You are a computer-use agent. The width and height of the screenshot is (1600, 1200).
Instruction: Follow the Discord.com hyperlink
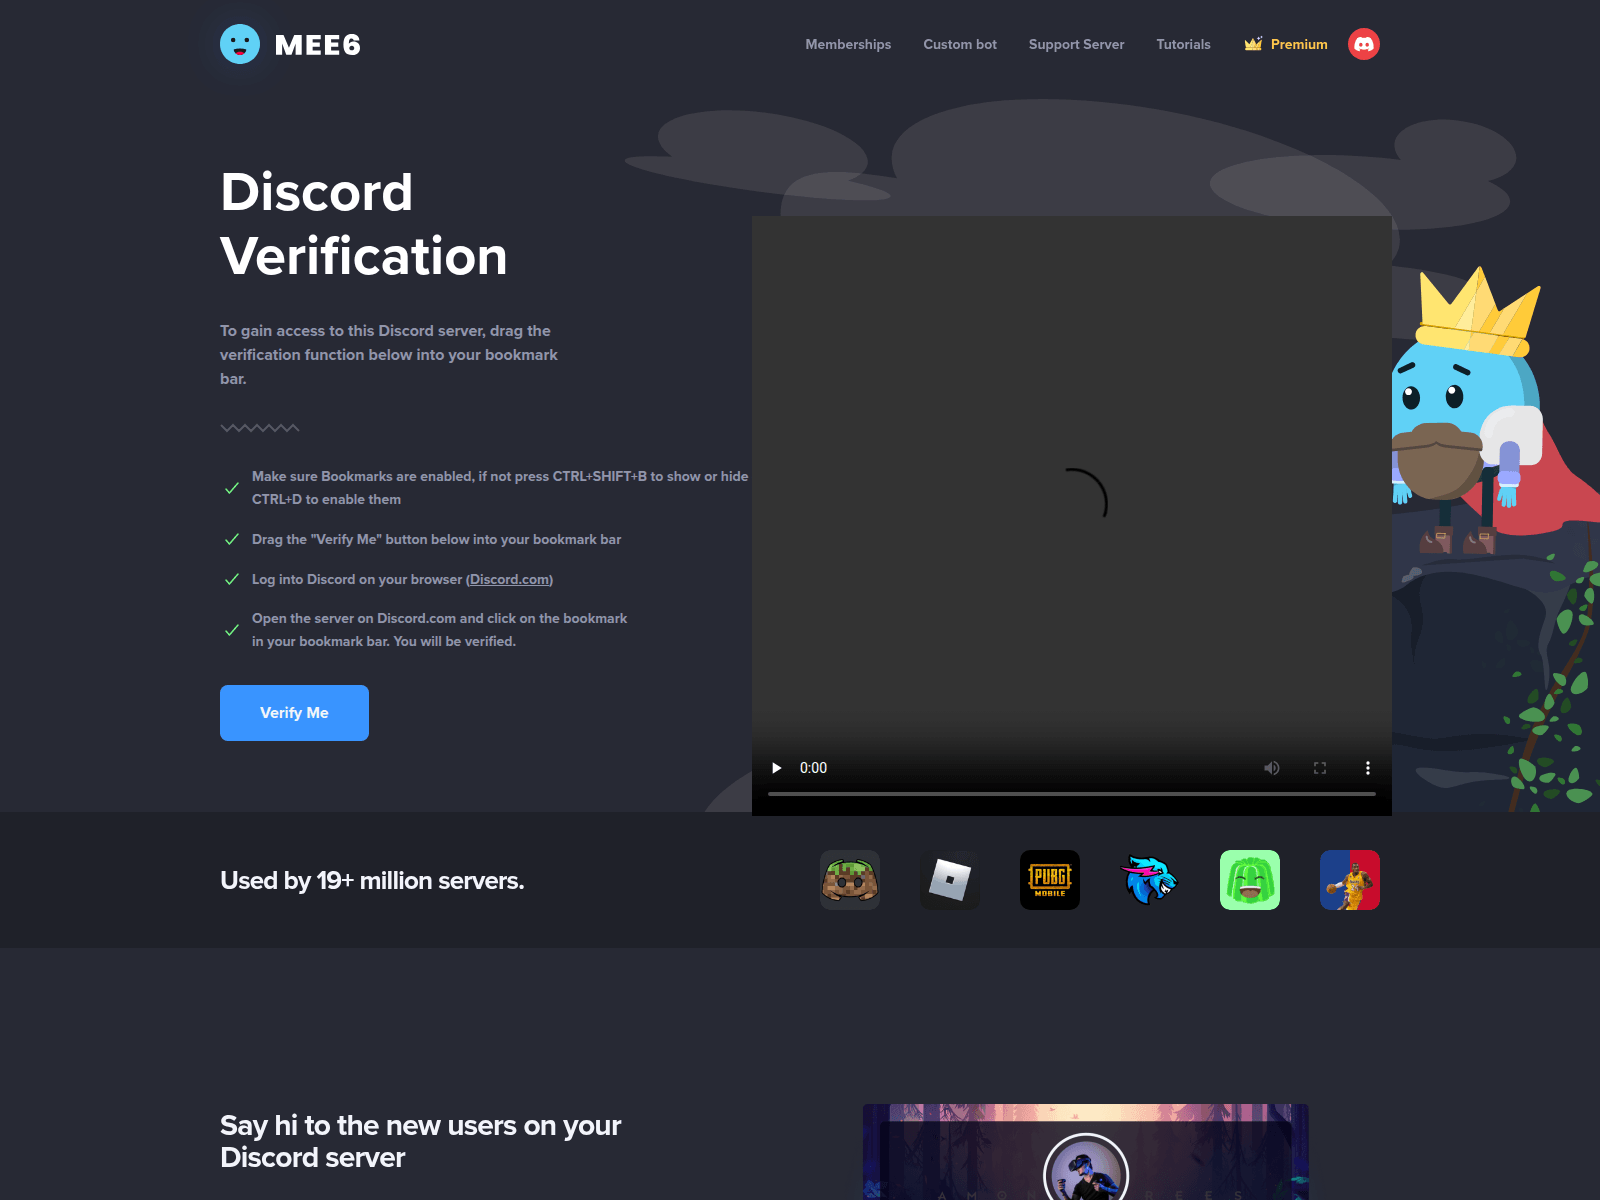[x=509, y=579]
